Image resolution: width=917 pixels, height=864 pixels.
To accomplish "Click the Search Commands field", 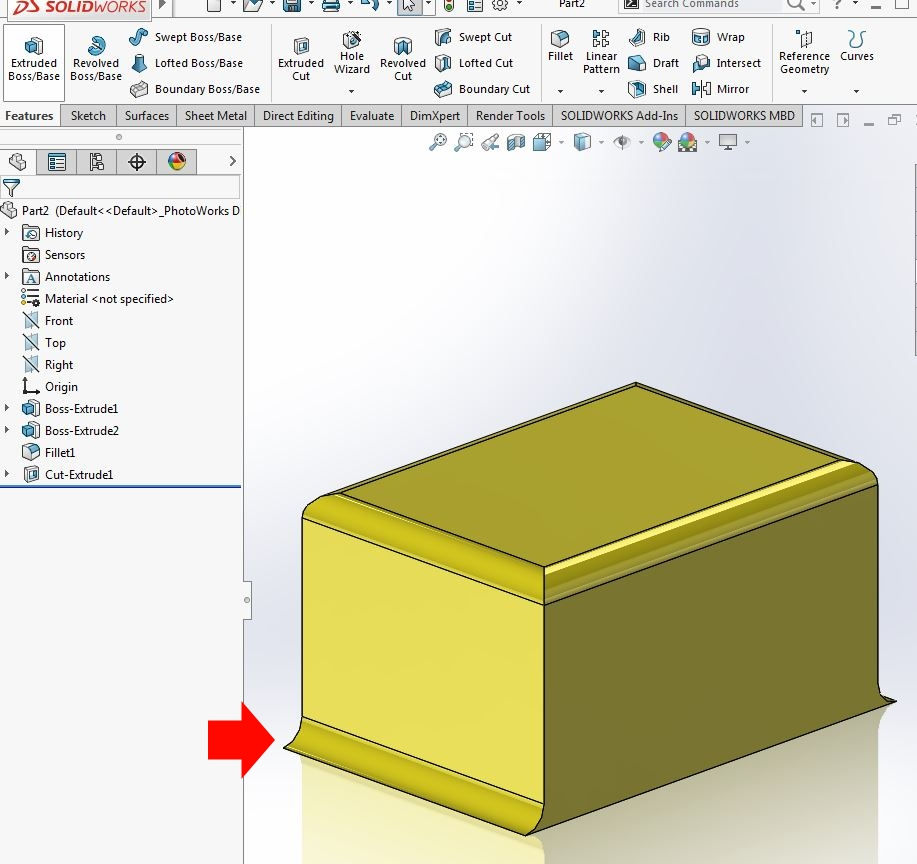I will pyautogui.click(x=710, y=5).
